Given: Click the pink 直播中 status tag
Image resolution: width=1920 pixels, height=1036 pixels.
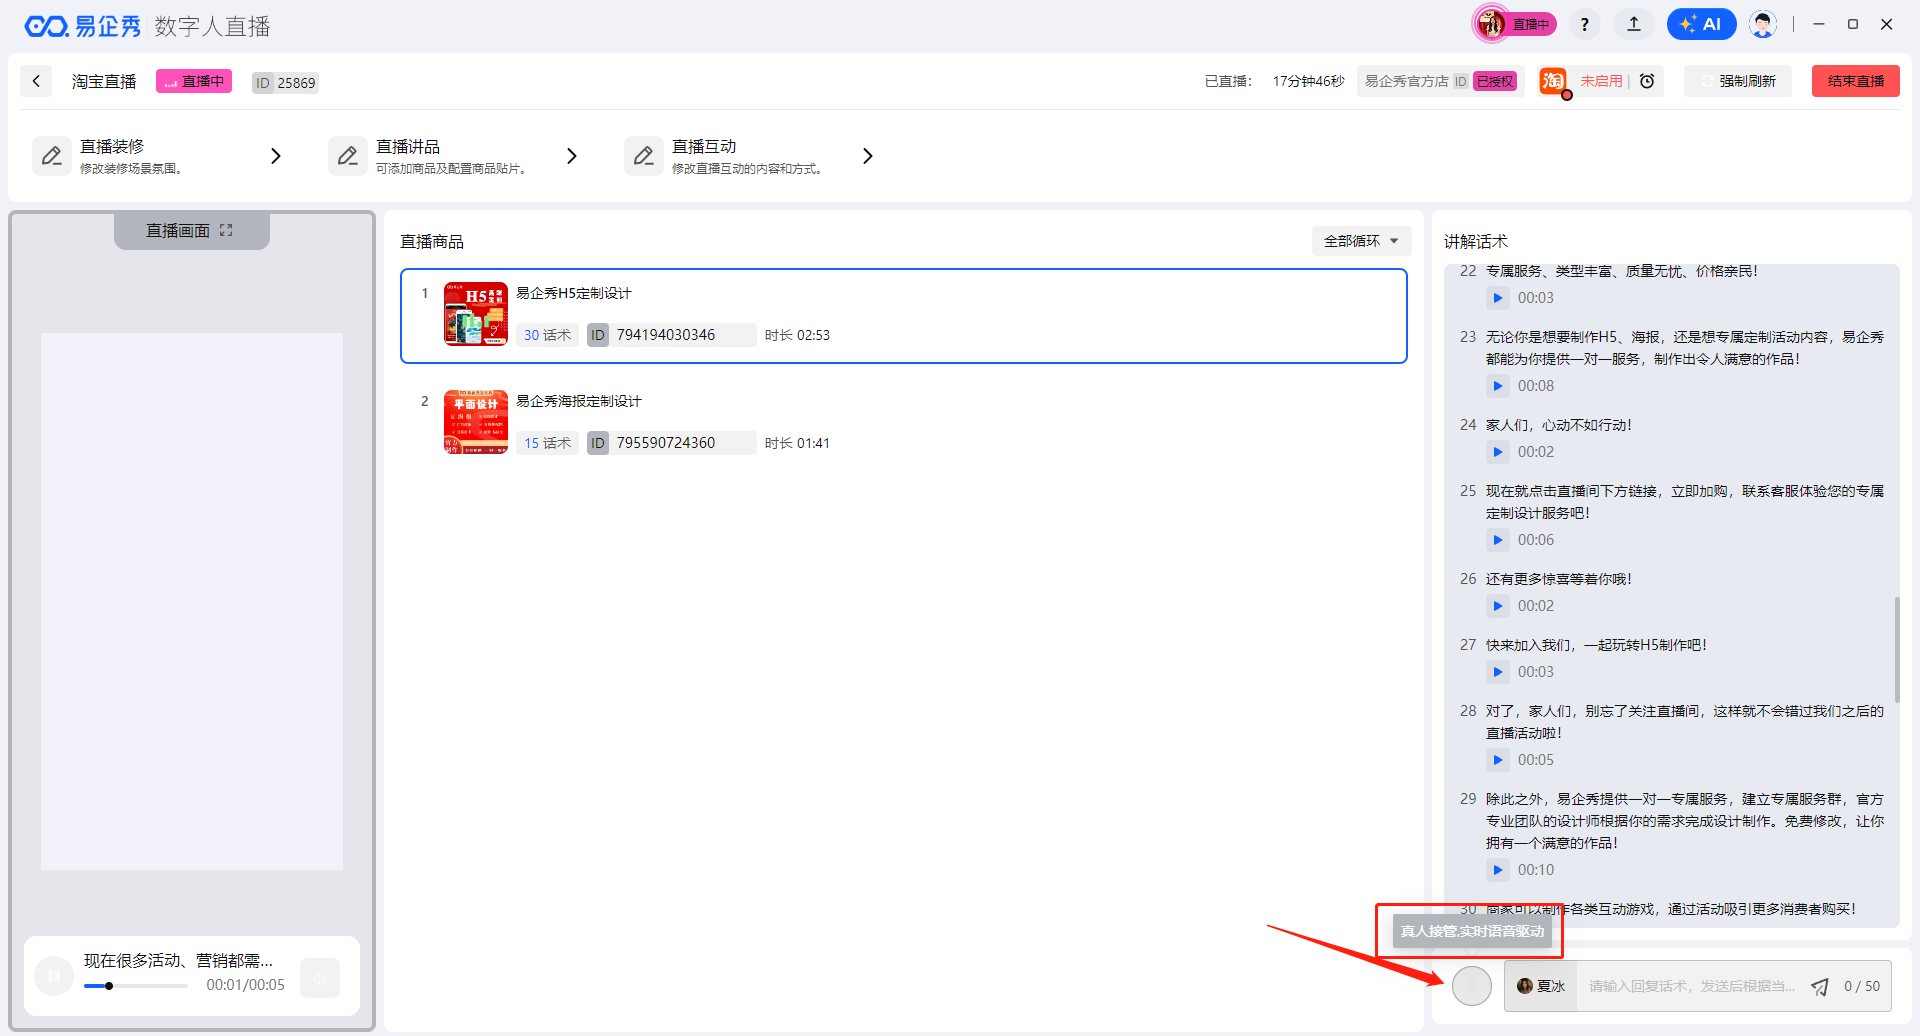Looking at the screenshot, I should (194, 81).
